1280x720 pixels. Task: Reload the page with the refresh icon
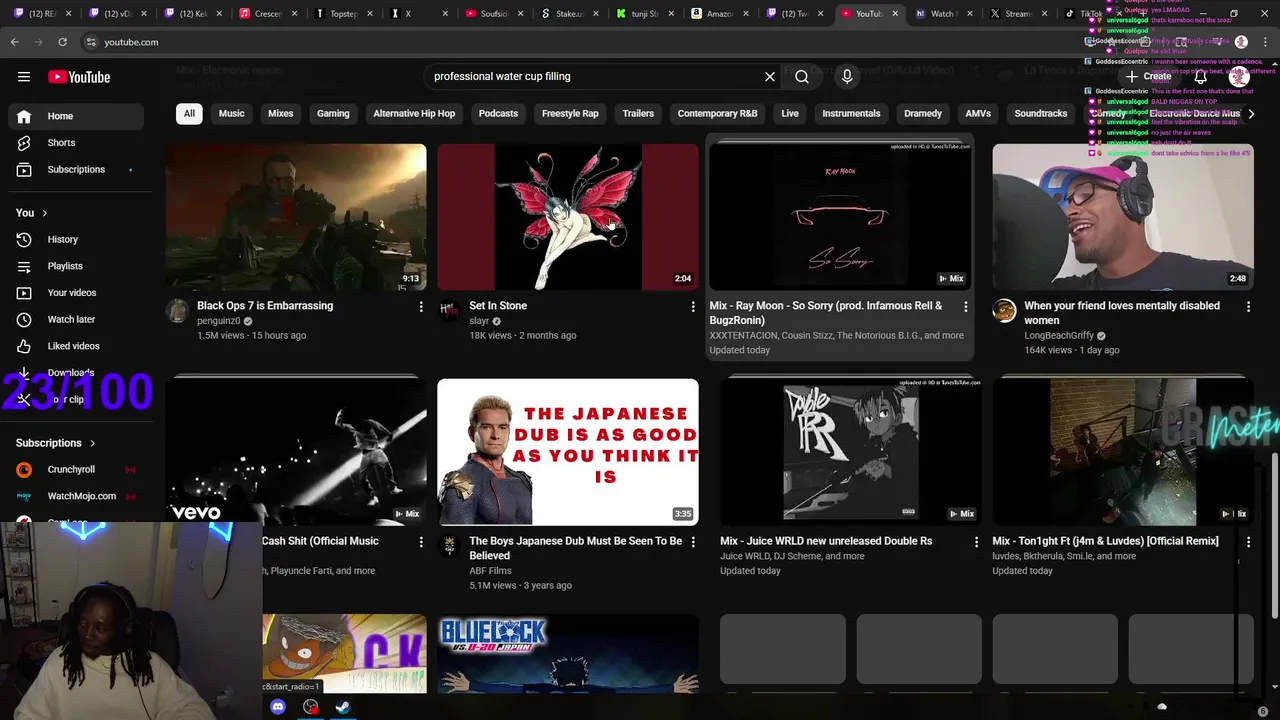[62, 42]
